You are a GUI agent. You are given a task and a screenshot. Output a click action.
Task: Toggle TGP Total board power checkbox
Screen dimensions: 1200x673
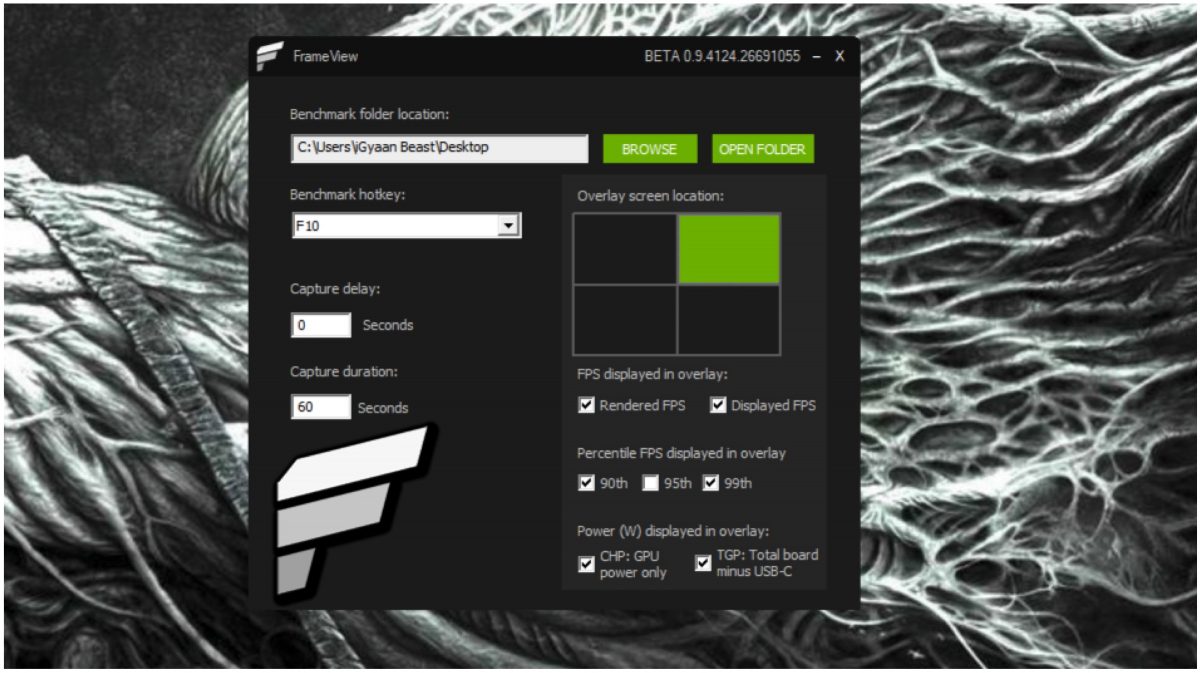tap(703, 564)
